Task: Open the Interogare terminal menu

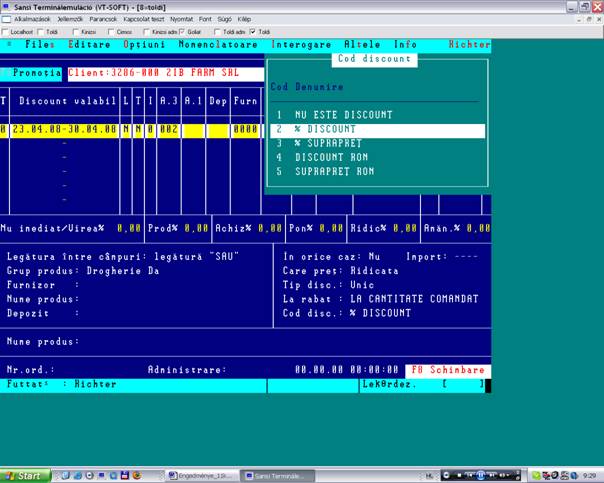Action: [x=301, y=45]
